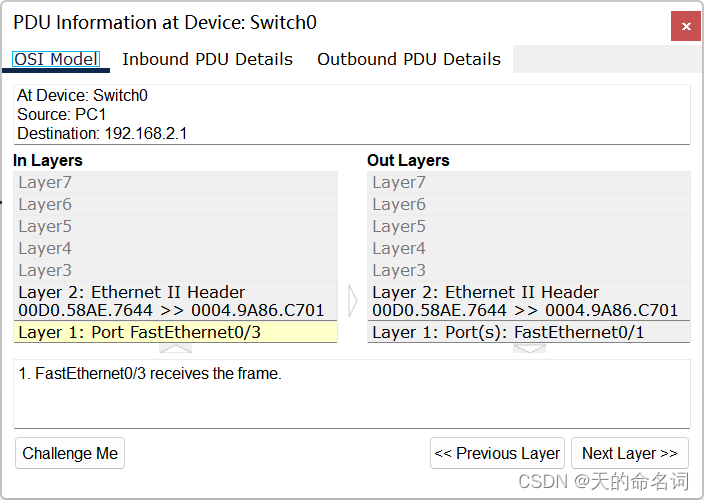This screenshot has width=704, height=500.
Task: Click the right arrow between layer columns
Action: (352, 301)
